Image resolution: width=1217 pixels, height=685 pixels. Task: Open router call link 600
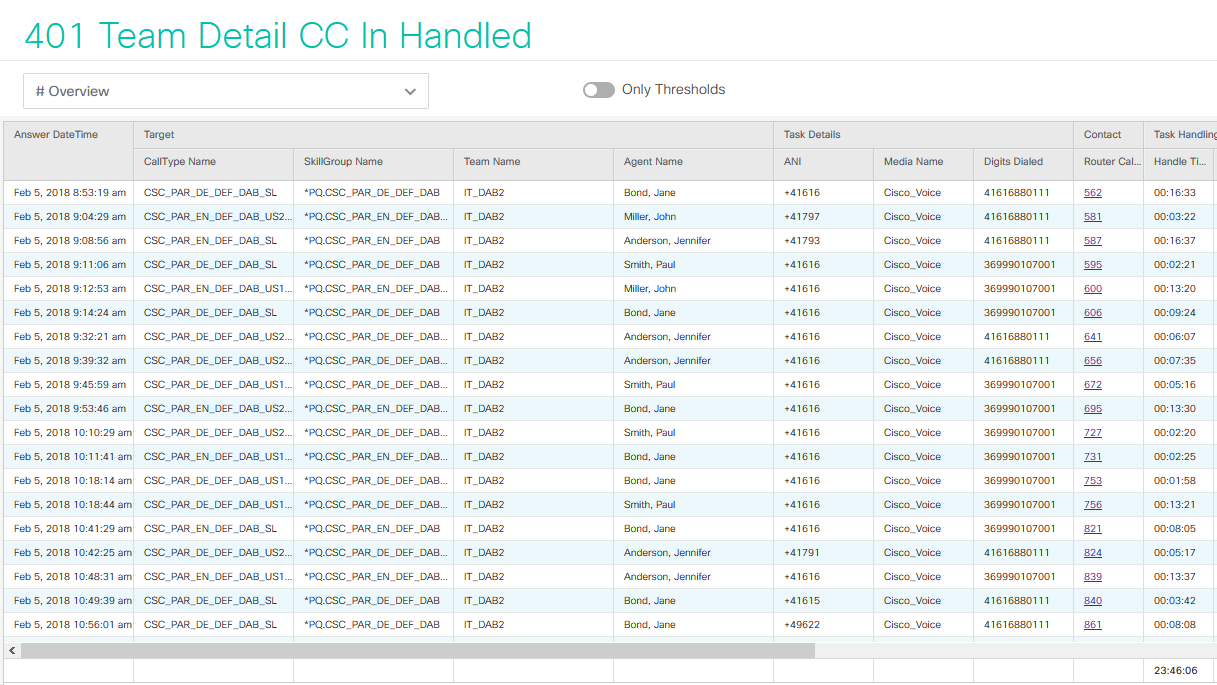click(1092, 289)
